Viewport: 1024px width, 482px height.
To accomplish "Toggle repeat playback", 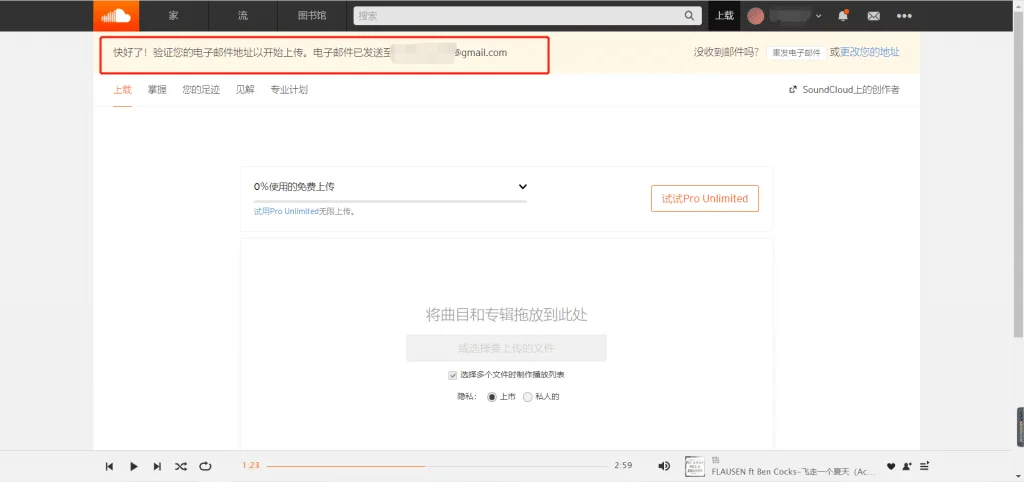I will [x=205, y=466].
